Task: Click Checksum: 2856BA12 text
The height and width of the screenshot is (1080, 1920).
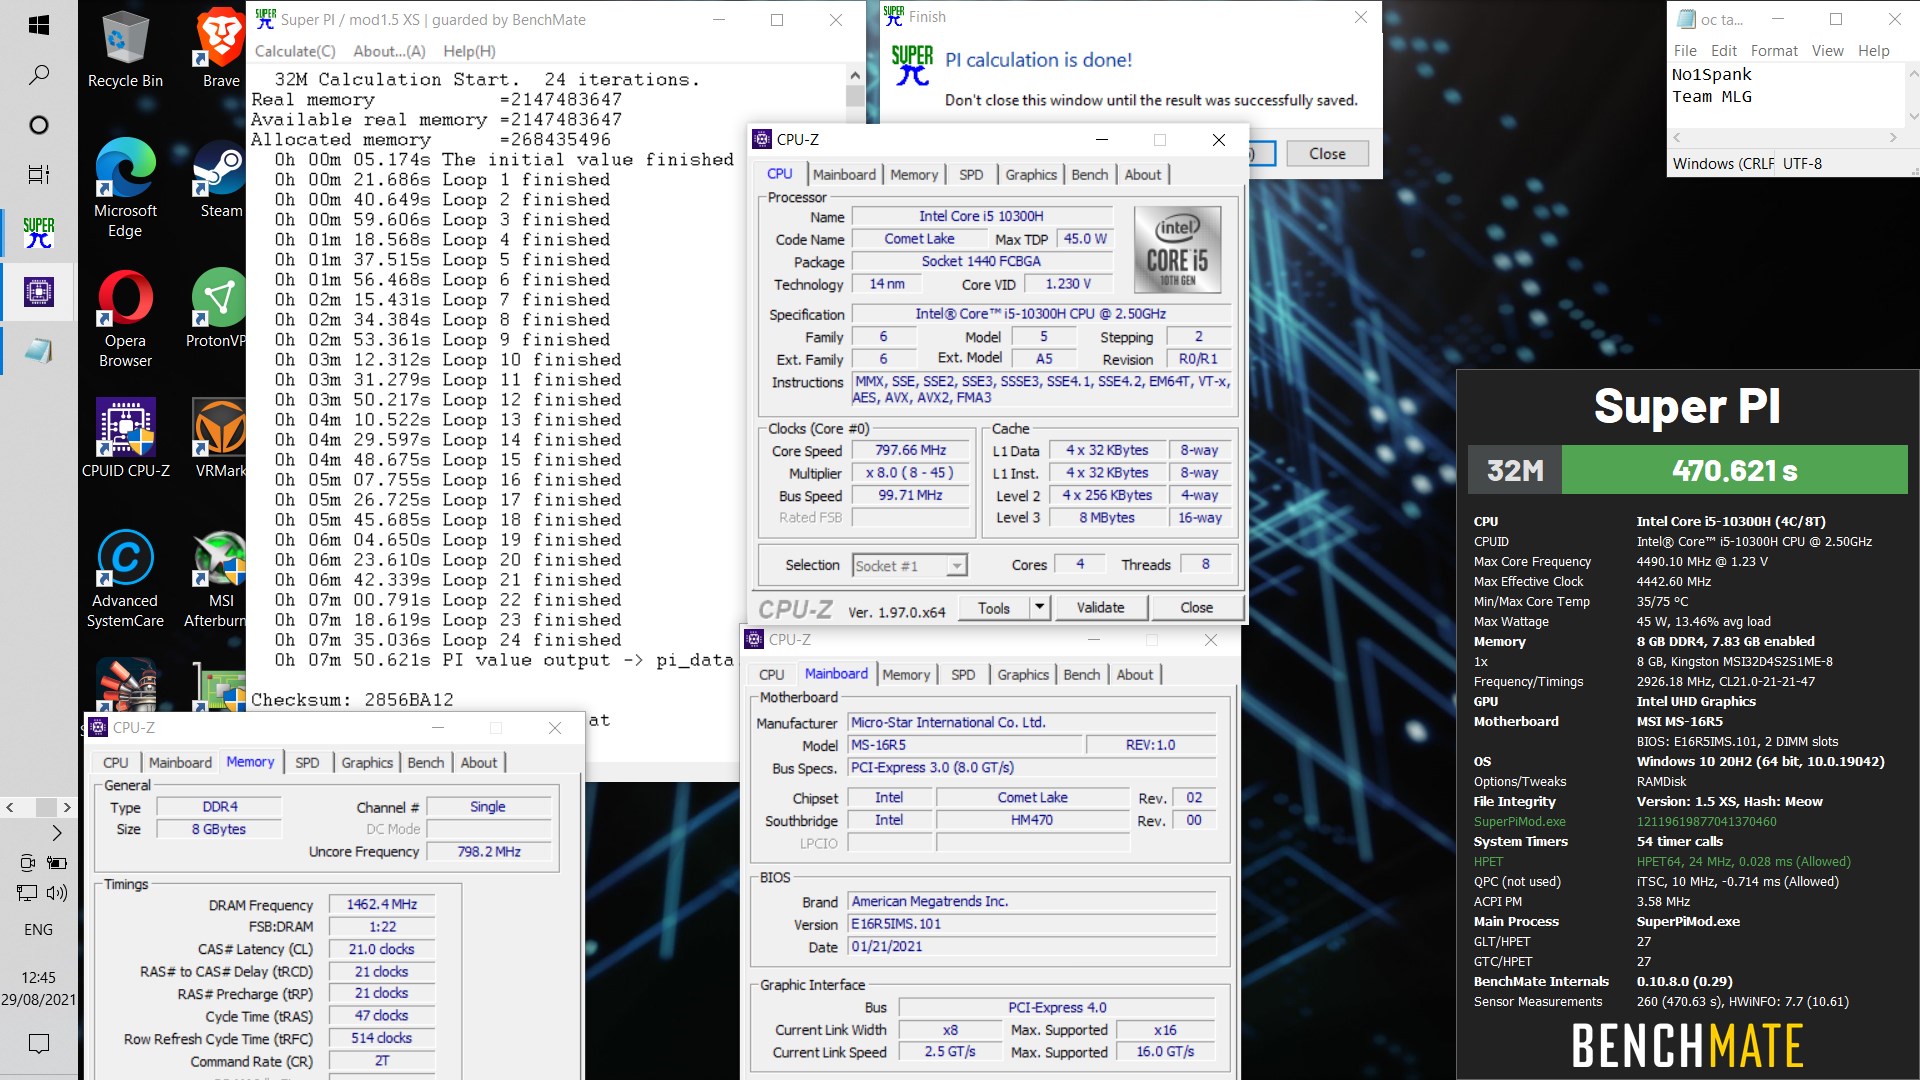Action: 352,700
